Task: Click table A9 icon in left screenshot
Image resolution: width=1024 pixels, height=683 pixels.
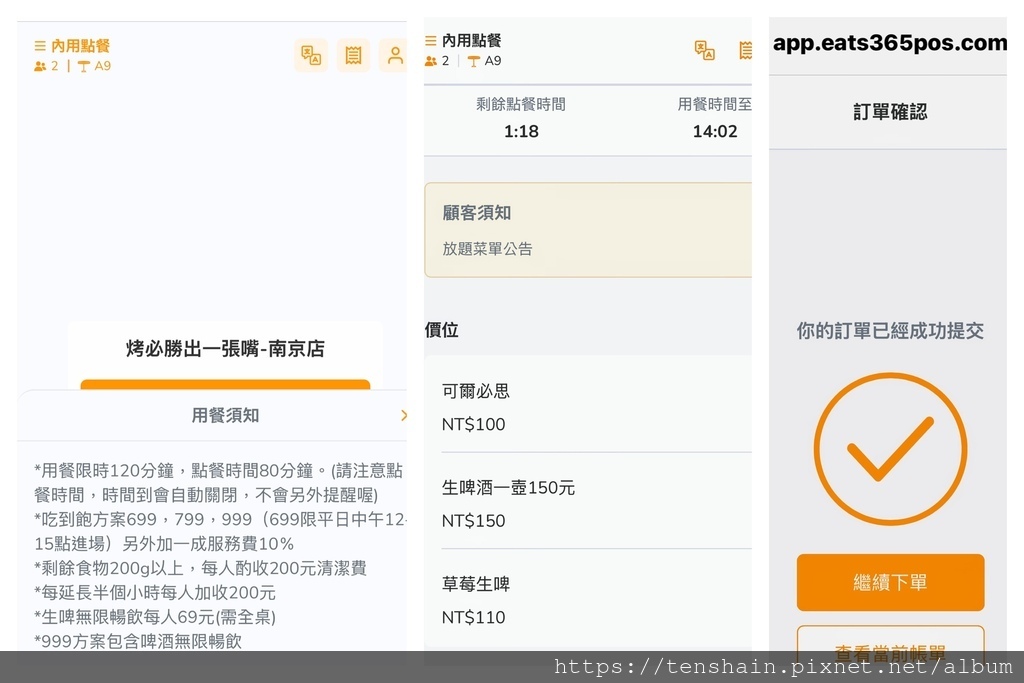Action: [x=84, y=66]
